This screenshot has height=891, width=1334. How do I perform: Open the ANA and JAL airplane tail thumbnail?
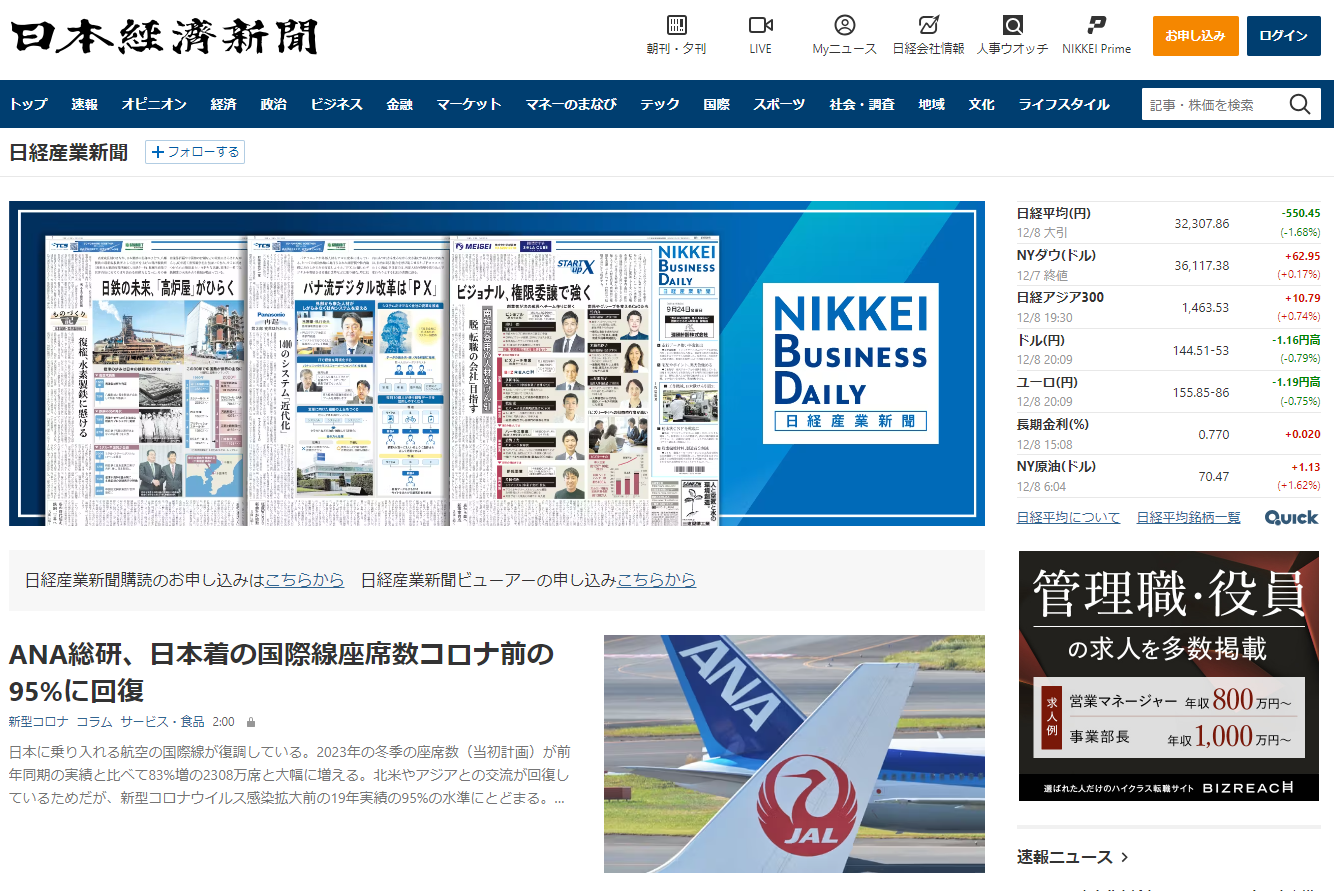(x=794, y=753)
